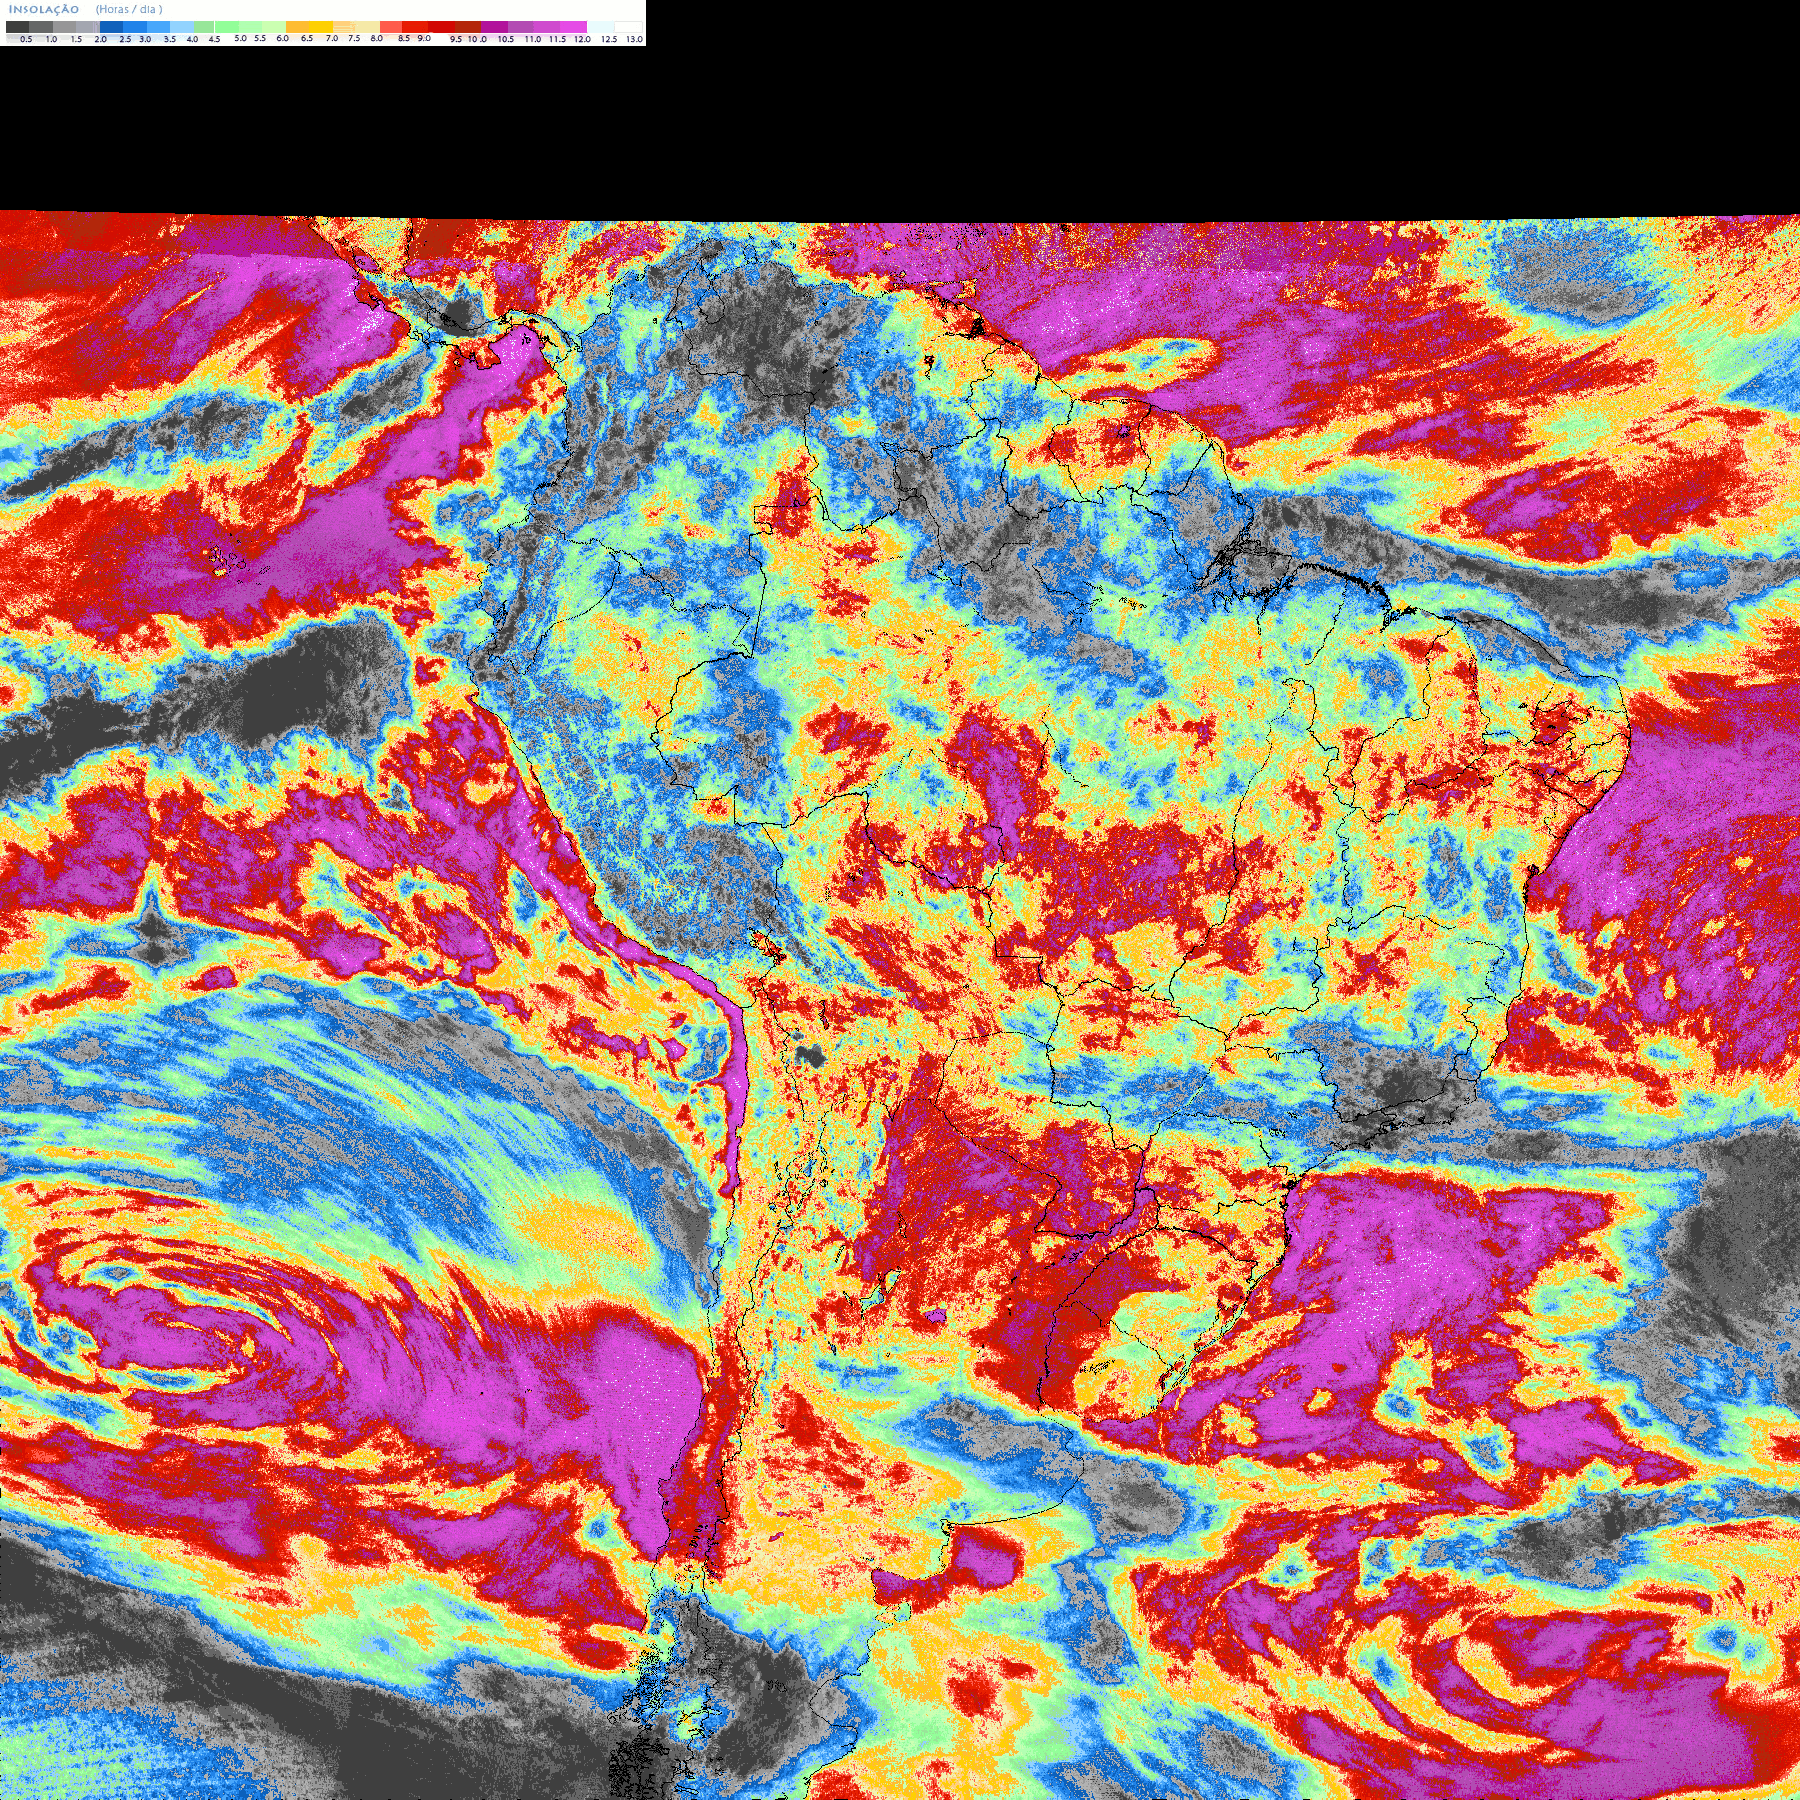The height and width of the screenshot is (1800, 1800).
Task: Pick the orange swatch above 6.5
Action: 297,27
